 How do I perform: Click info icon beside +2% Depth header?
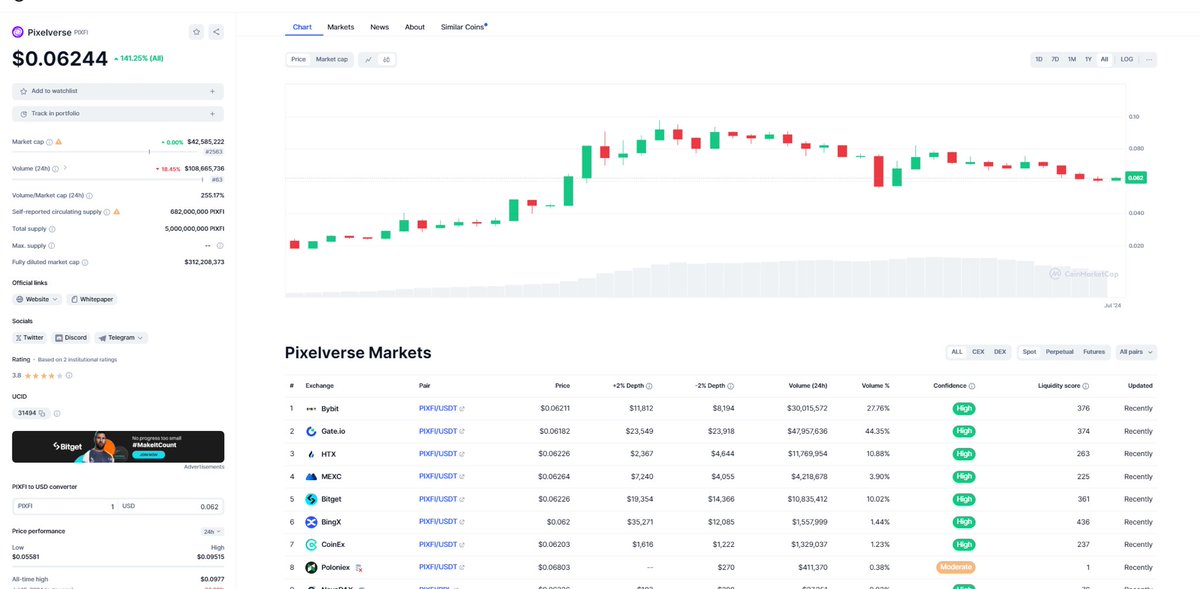click(x=649, y=386)
